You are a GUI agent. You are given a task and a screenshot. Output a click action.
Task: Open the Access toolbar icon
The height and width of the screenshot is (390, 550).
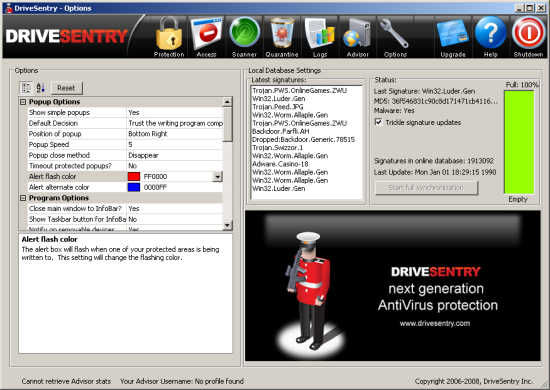[206, 37]
